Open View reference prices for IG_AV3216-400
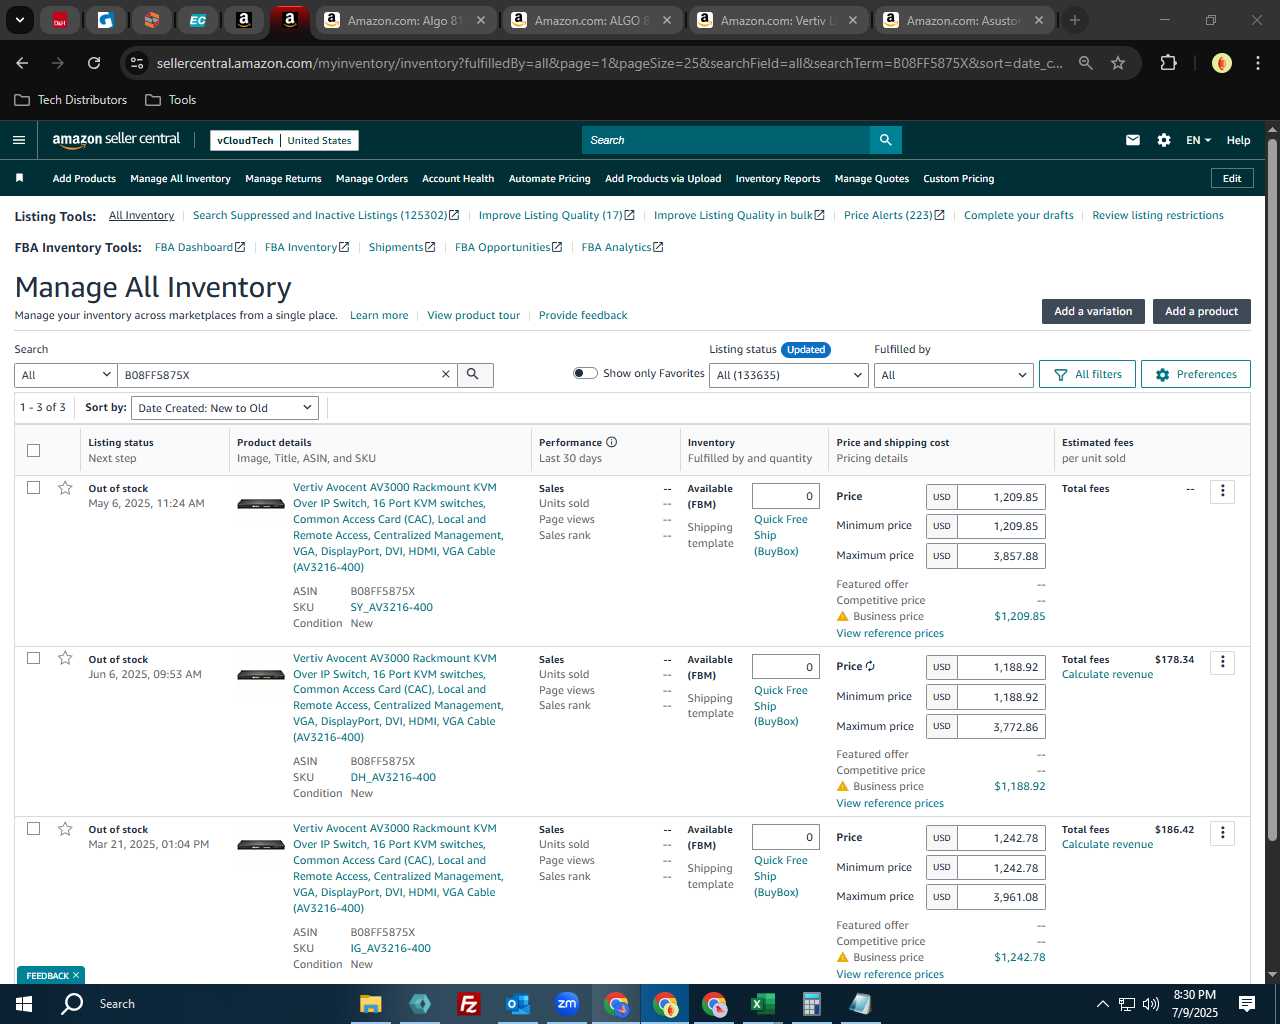 pyautogui.click(x=890, y=974)
